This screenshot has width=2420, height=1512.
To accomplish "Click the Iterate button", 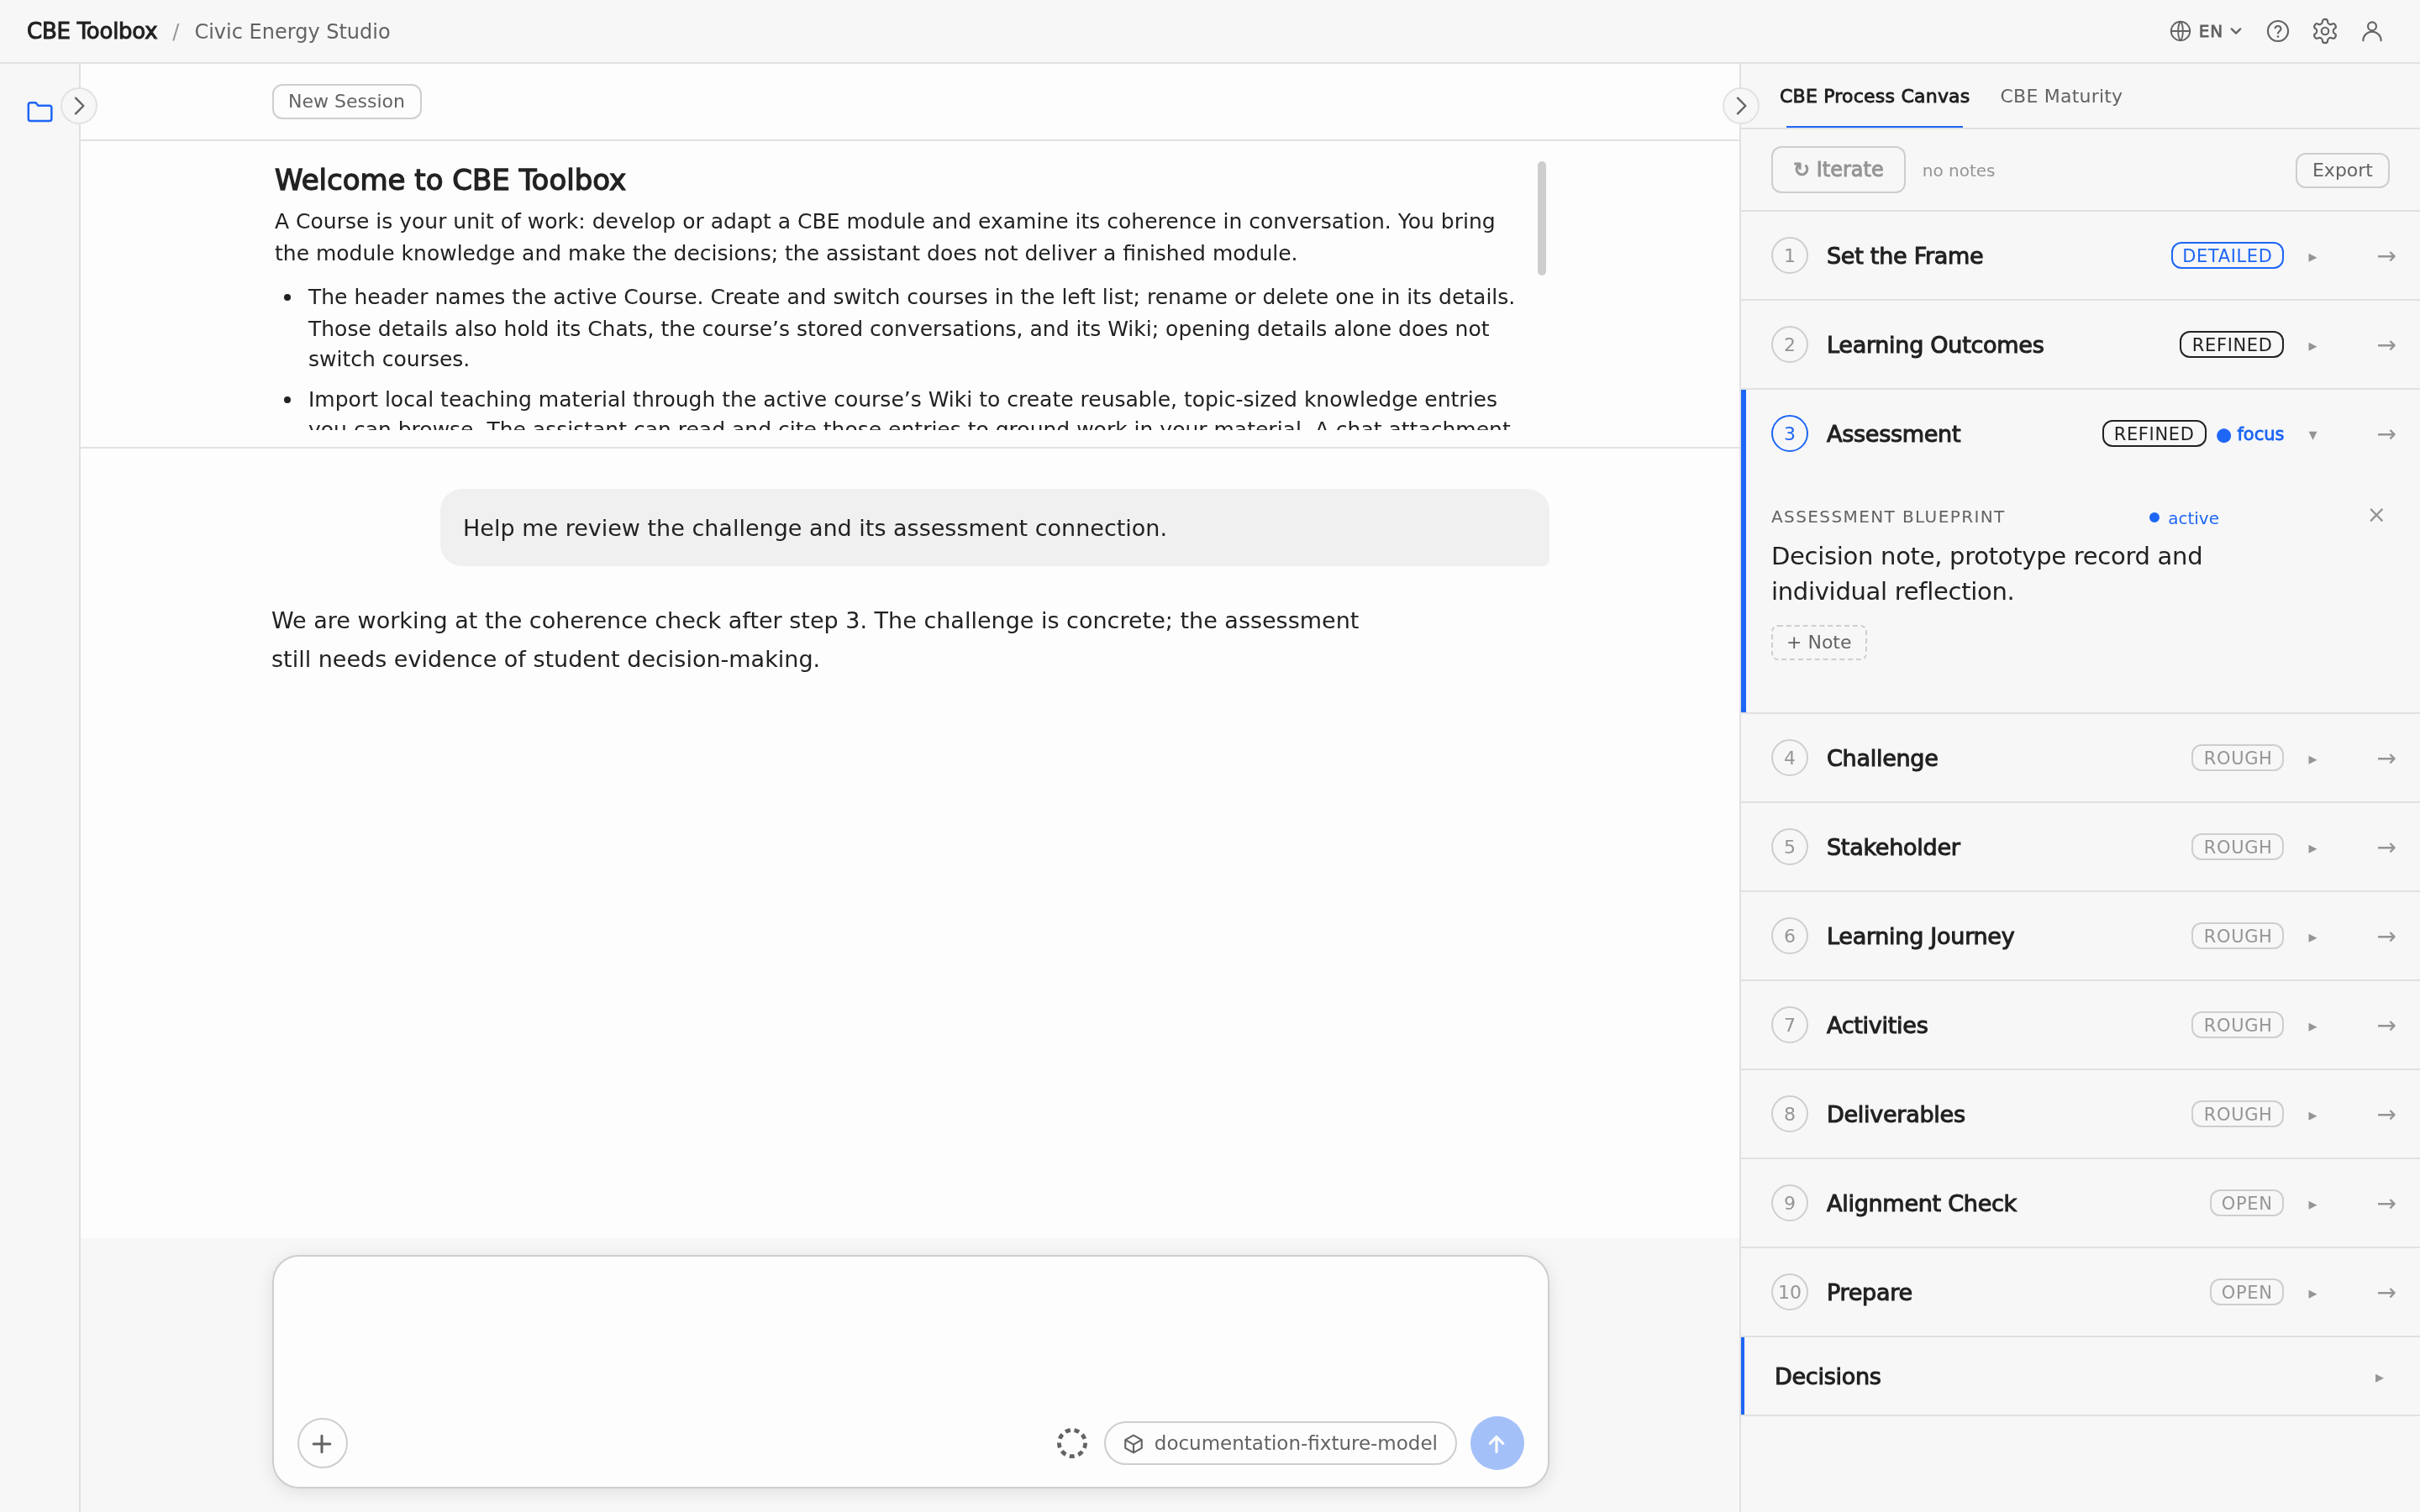I will click(x=1837, y=170).
